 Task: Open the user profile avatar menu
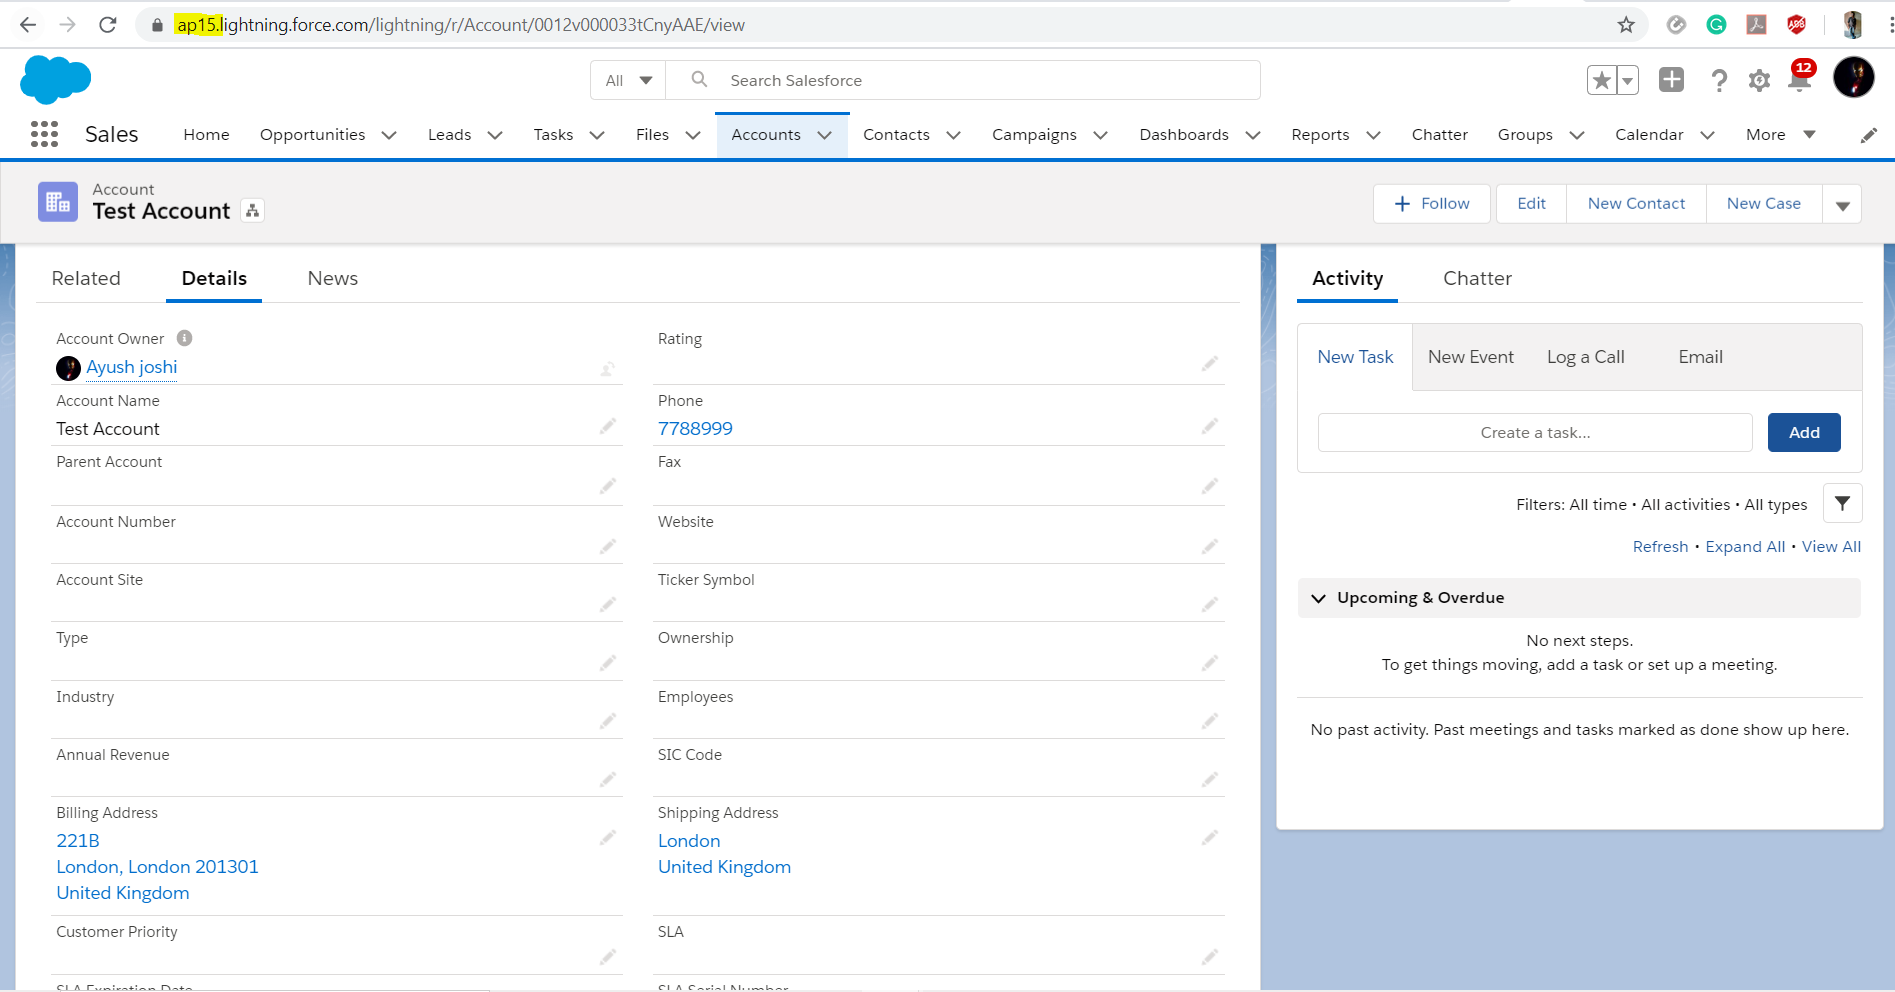pyautogui.click(x=1853, y=77)
